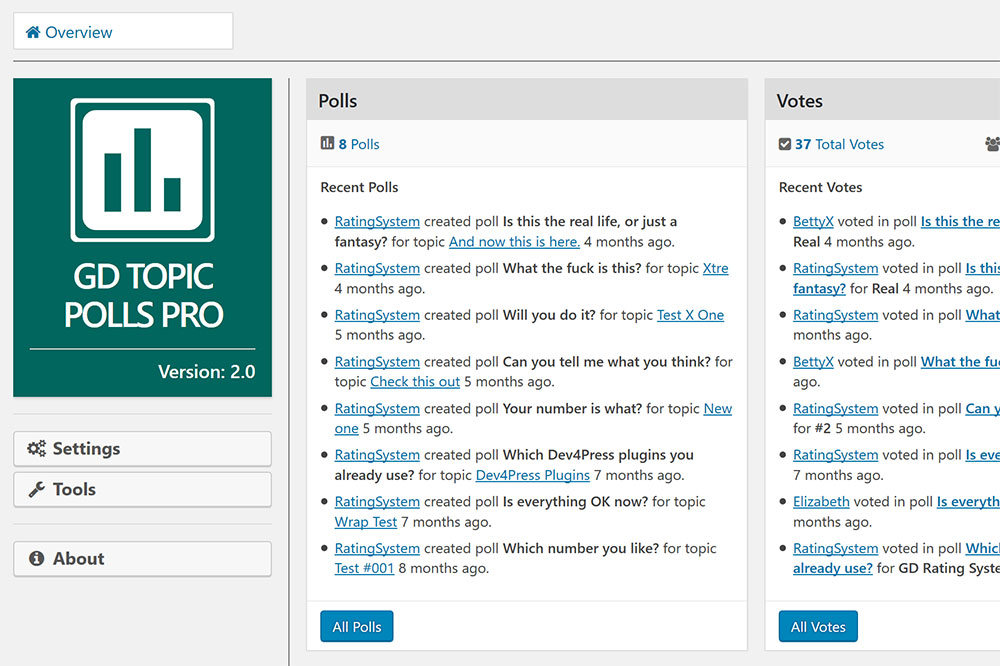Open the 8 Polls count link
1000x666 pixels.
(x=359, y=144)
